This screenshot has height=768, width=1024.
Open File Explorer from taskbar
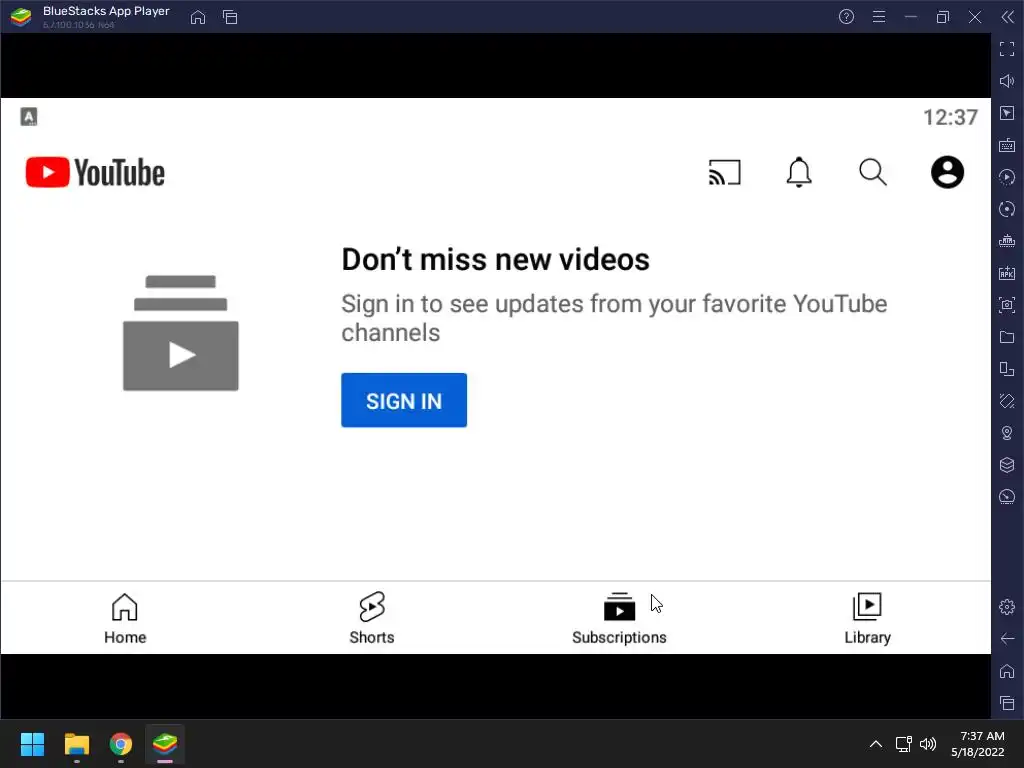click(x=76, y=744)
